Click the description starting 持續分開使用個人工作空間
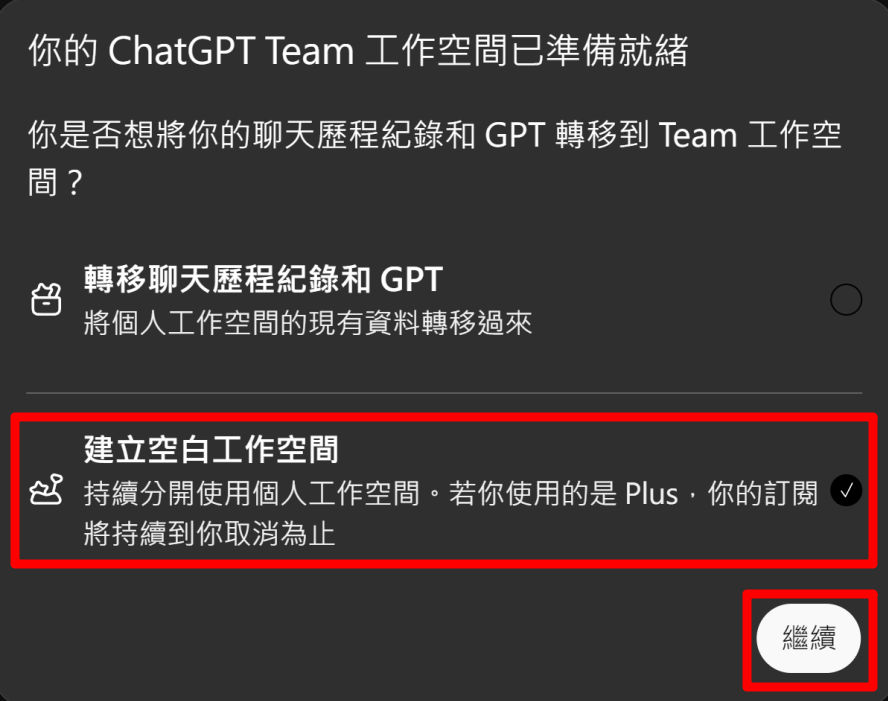The image size is (888, 701). pos(451,493)
